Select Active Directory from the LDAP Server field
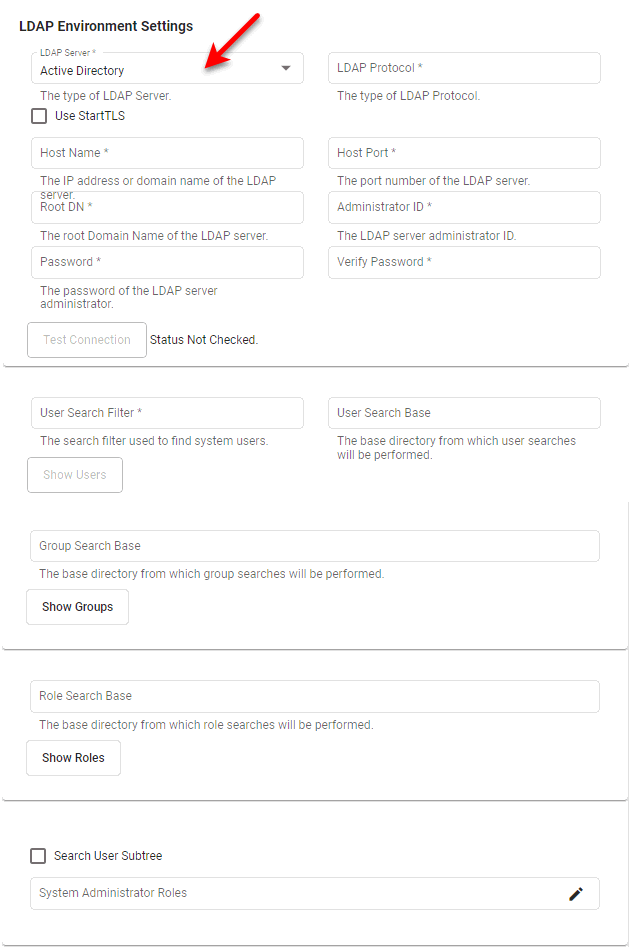 (150, 71)
